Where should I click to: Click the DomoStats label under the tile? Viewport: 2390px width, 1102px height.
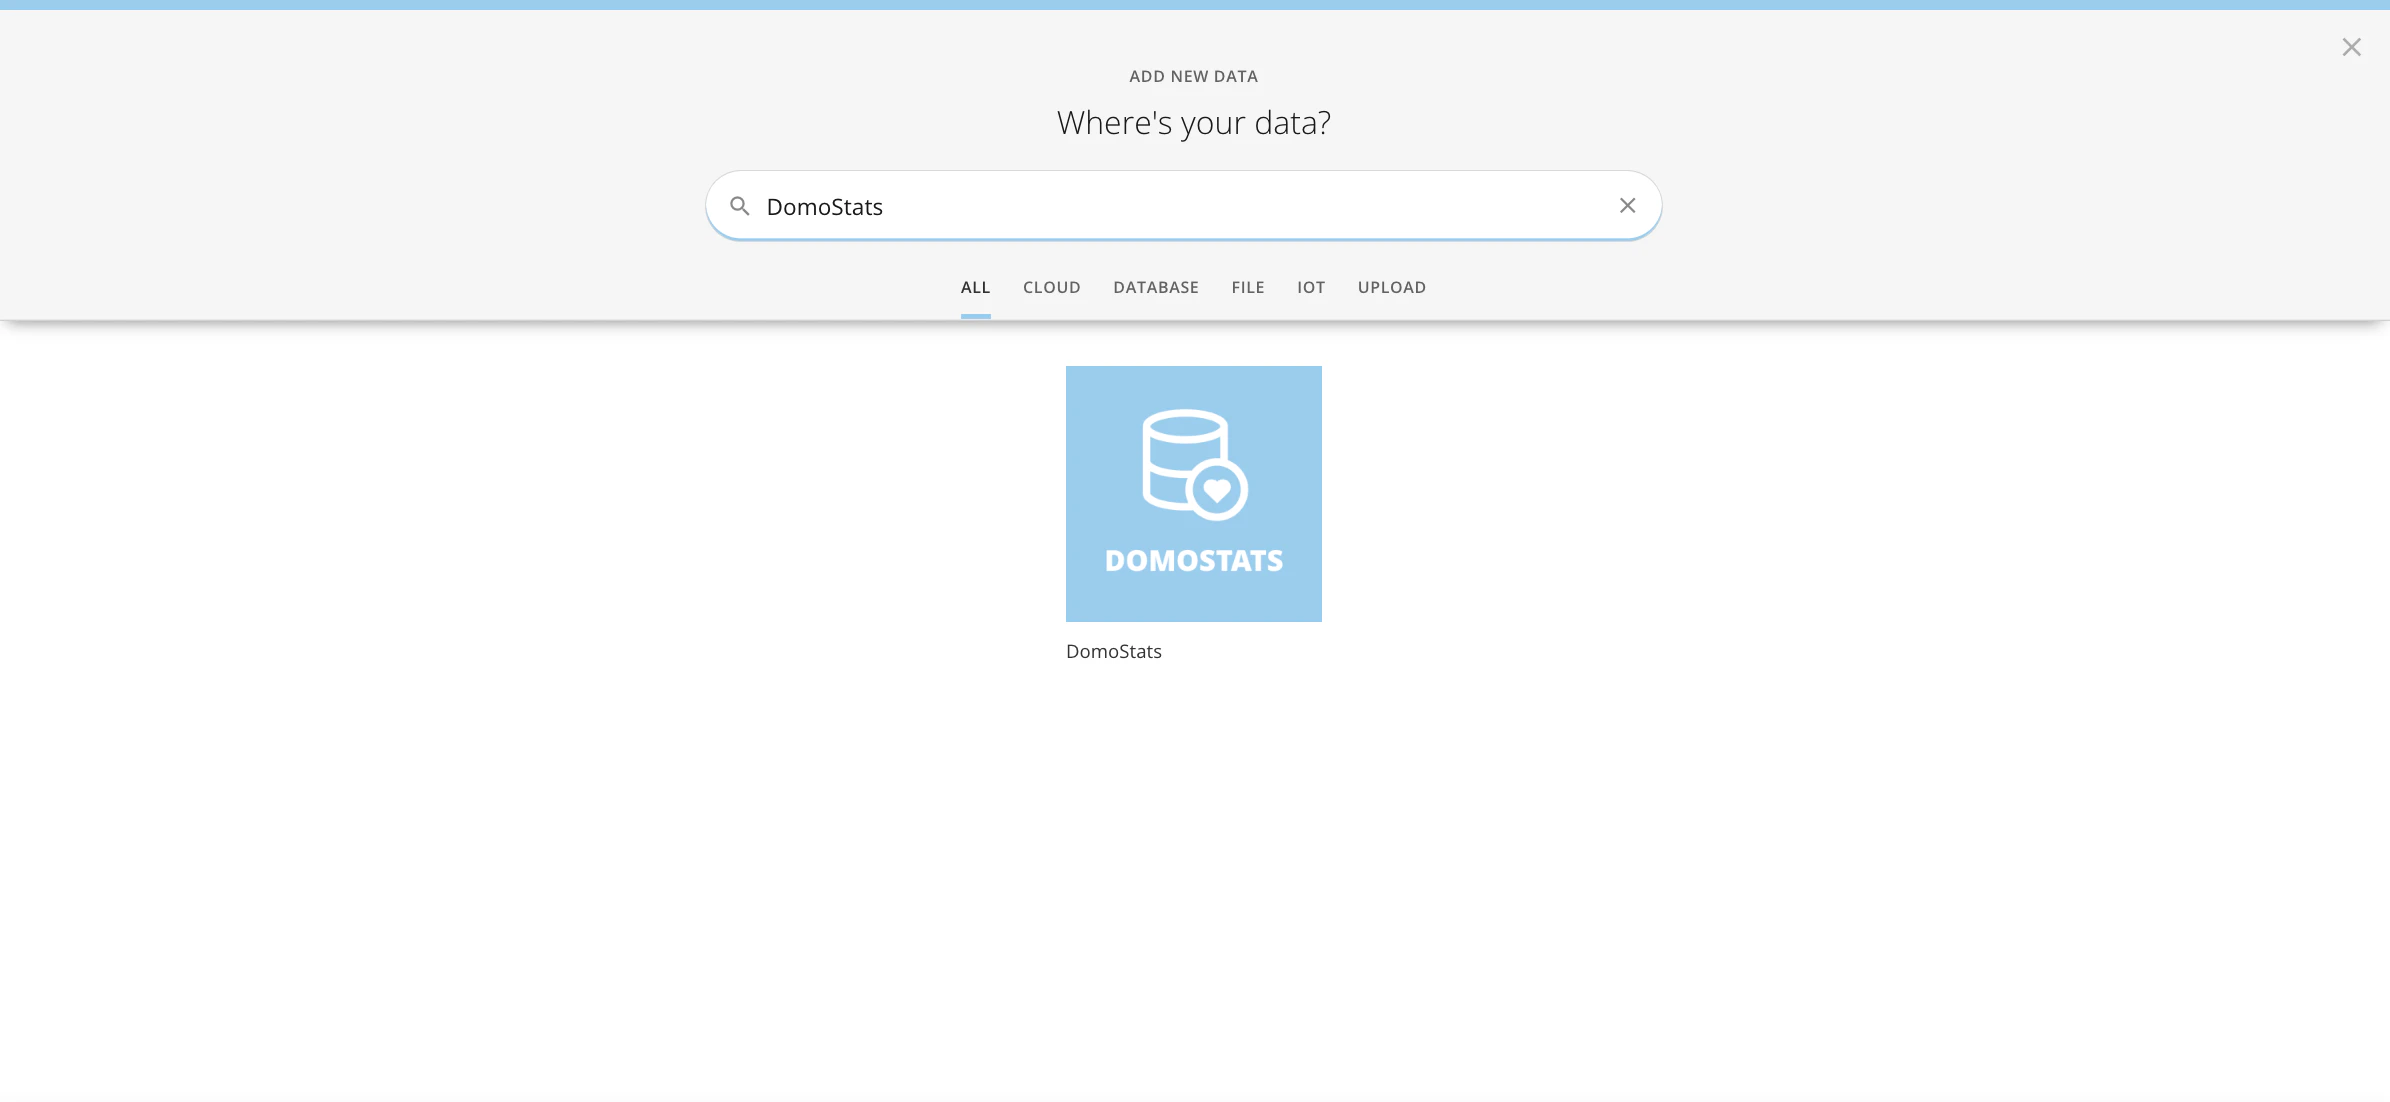(x=1113, y=652)
